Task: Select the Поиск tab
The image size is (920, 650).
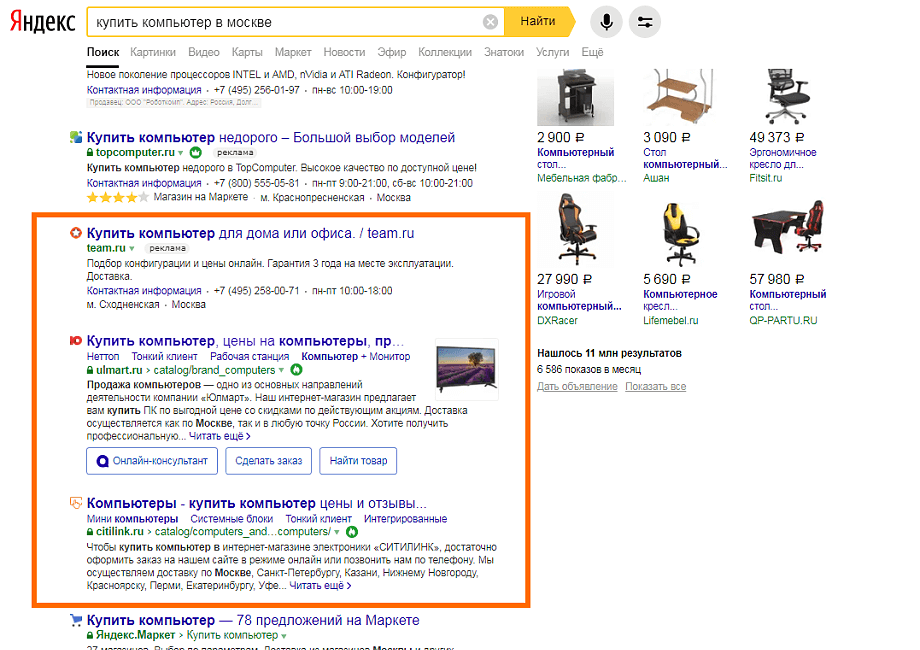Action: [x=103, y=52]
